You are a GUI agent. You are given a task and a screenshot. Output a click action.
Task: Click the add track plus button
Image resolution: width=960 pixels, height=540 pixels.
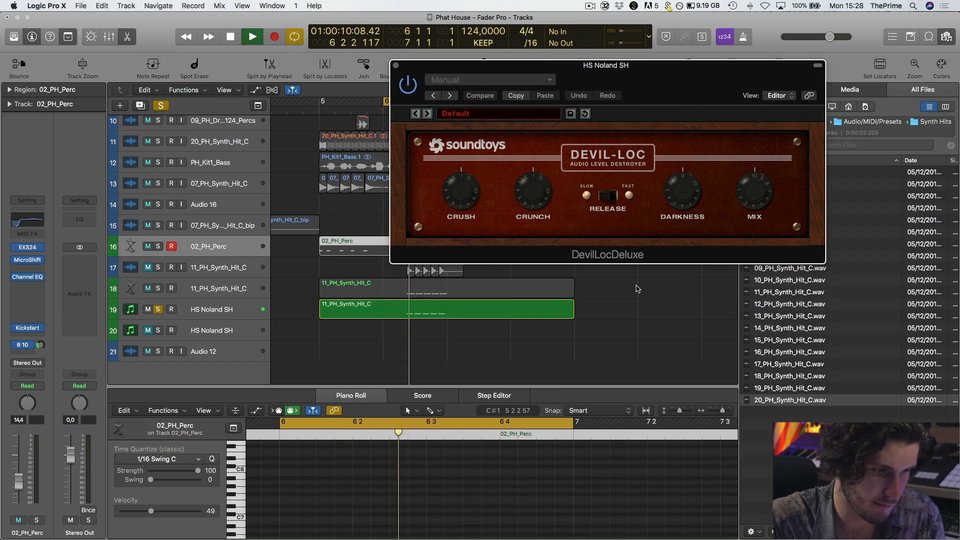pos(120,105)
